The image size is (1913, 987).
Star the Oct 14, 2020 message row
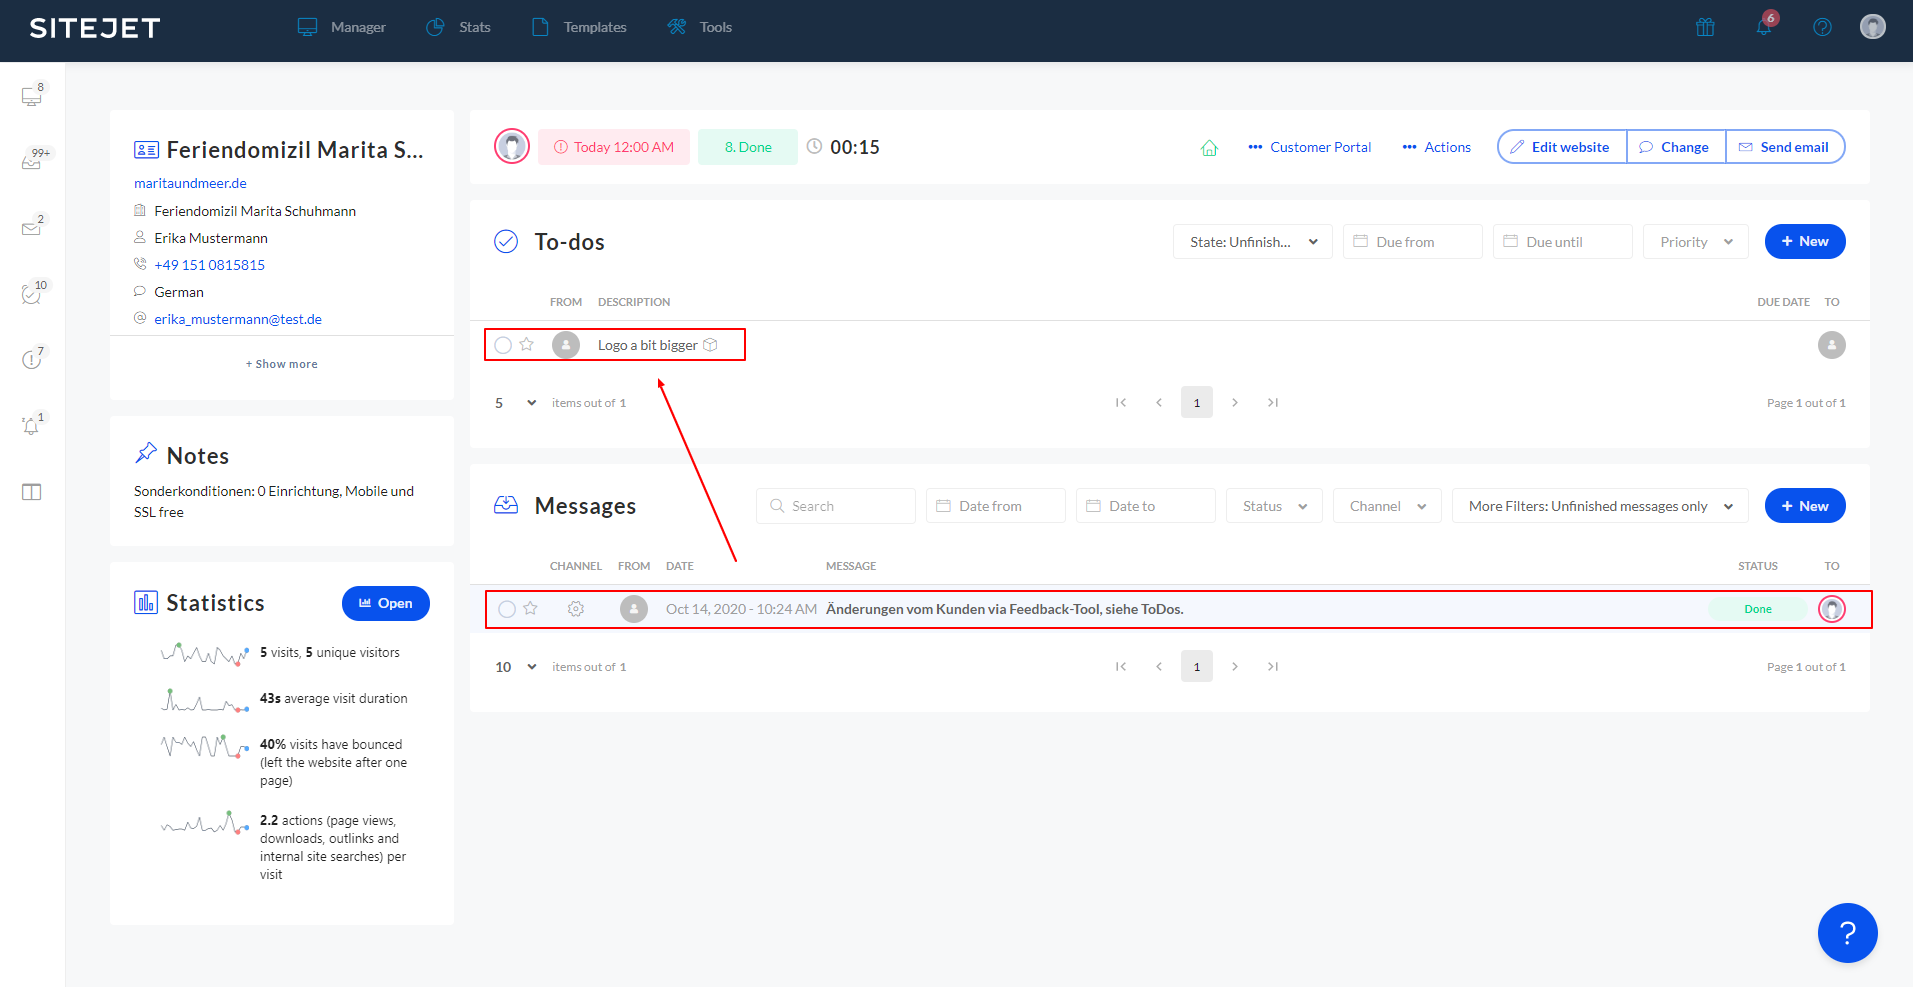coord(531,609)
